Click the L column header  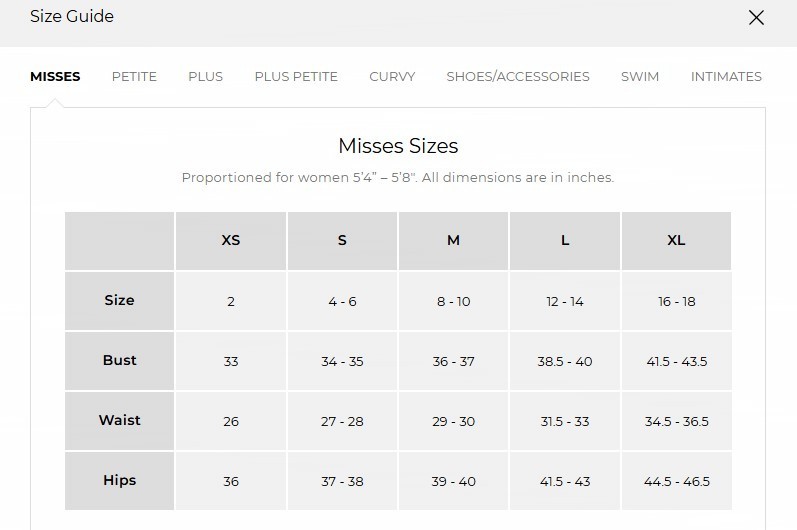(565, 241)
